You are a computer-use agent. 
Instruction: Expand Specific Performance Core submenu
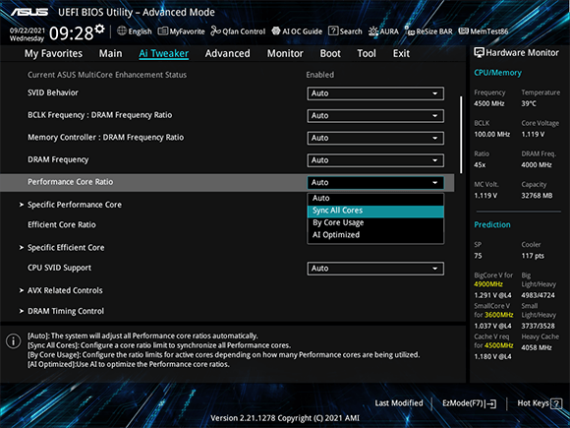75,205
